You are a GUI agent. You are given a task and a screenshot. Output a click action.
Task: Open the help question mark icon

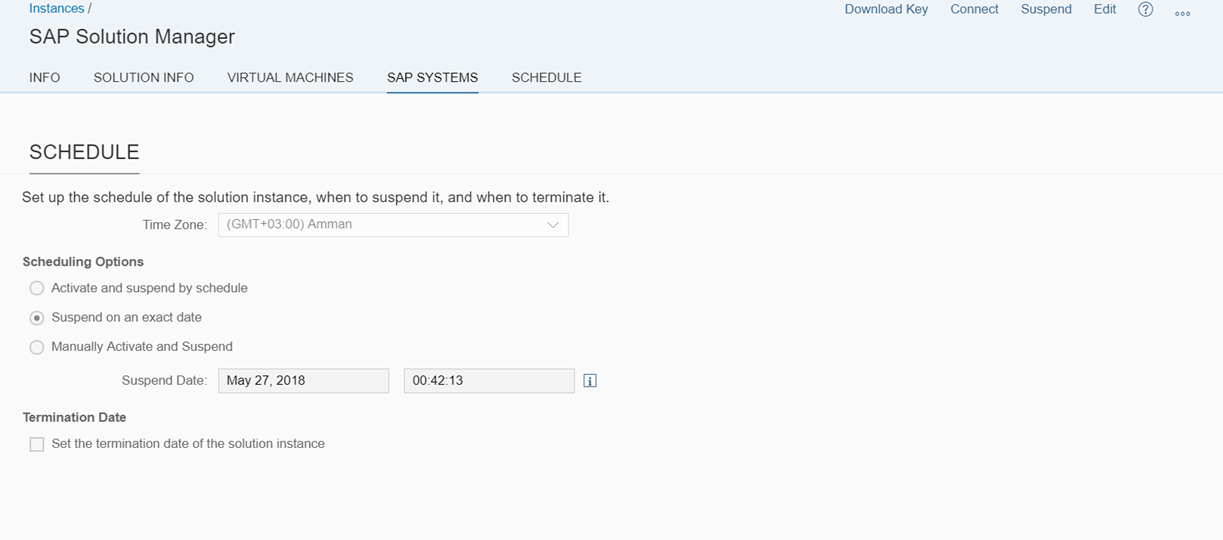tap(1146, 10)
